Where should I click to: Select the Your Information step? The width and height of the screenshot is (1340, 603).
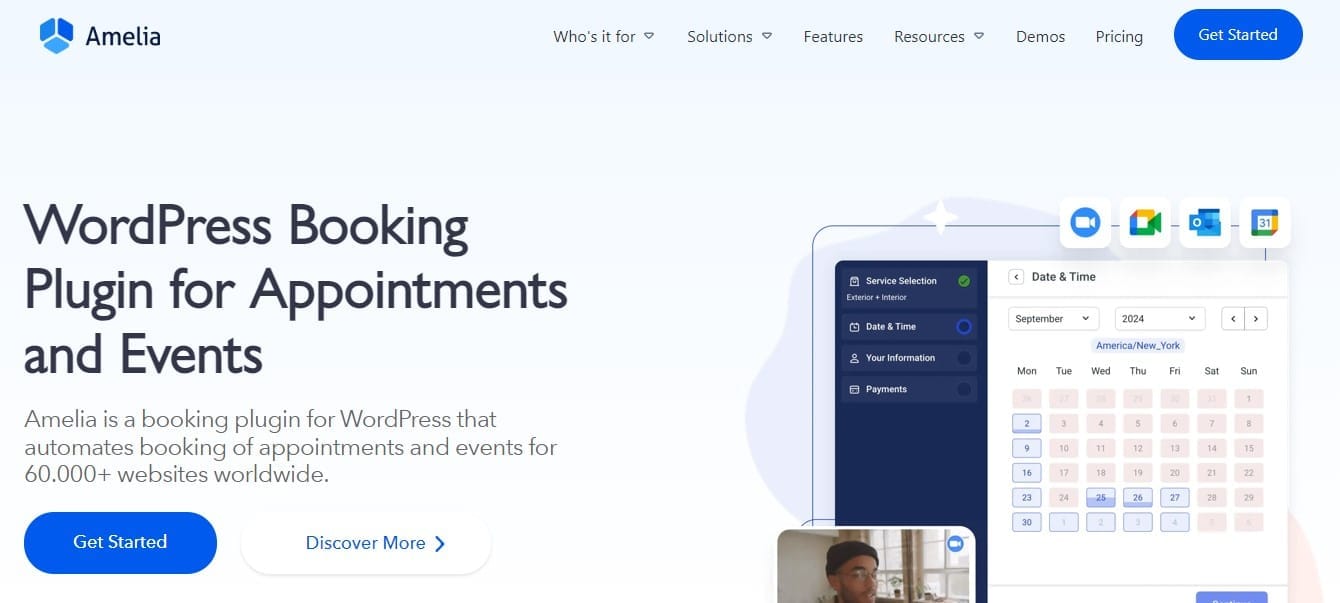[908, 358]
